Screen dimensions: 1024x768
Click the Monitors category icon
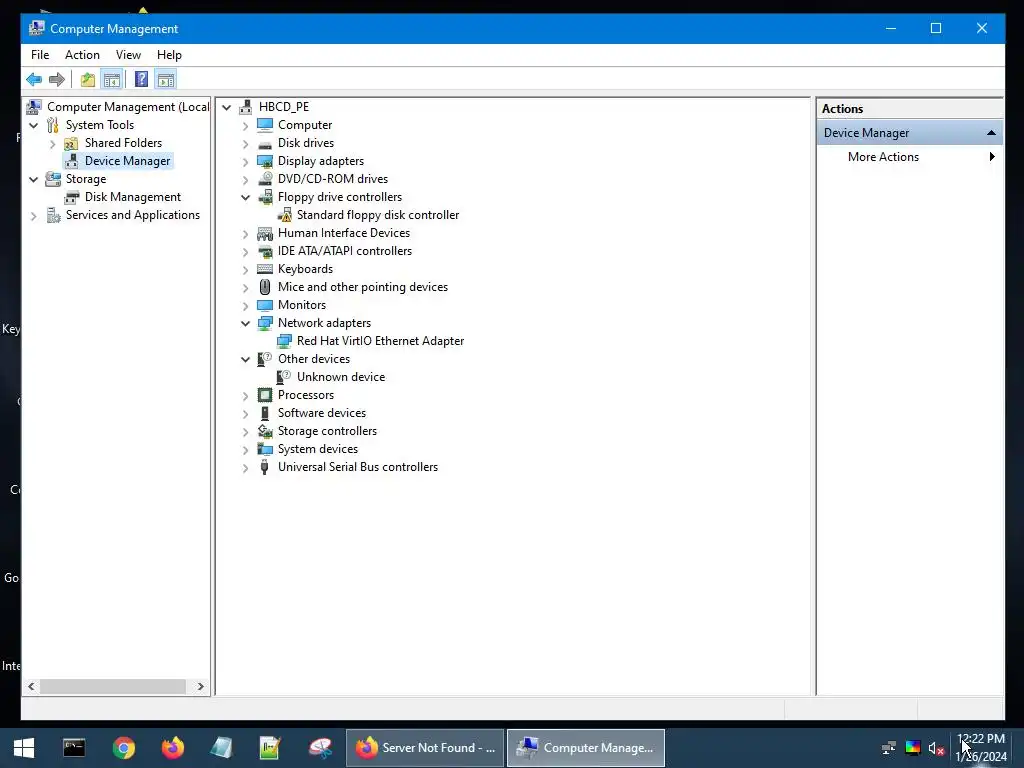pos(264,305)
